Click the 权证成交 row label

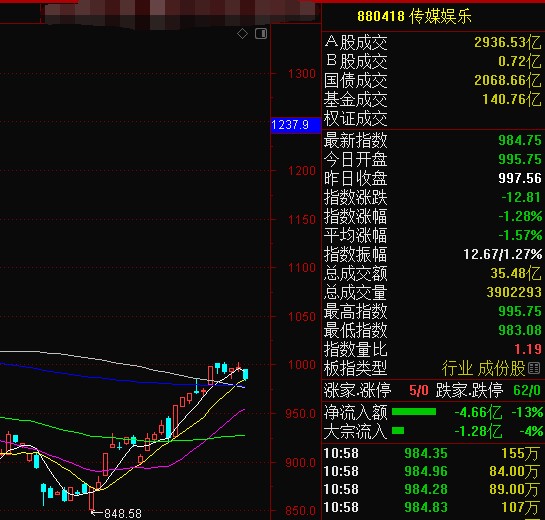(356, 119)
